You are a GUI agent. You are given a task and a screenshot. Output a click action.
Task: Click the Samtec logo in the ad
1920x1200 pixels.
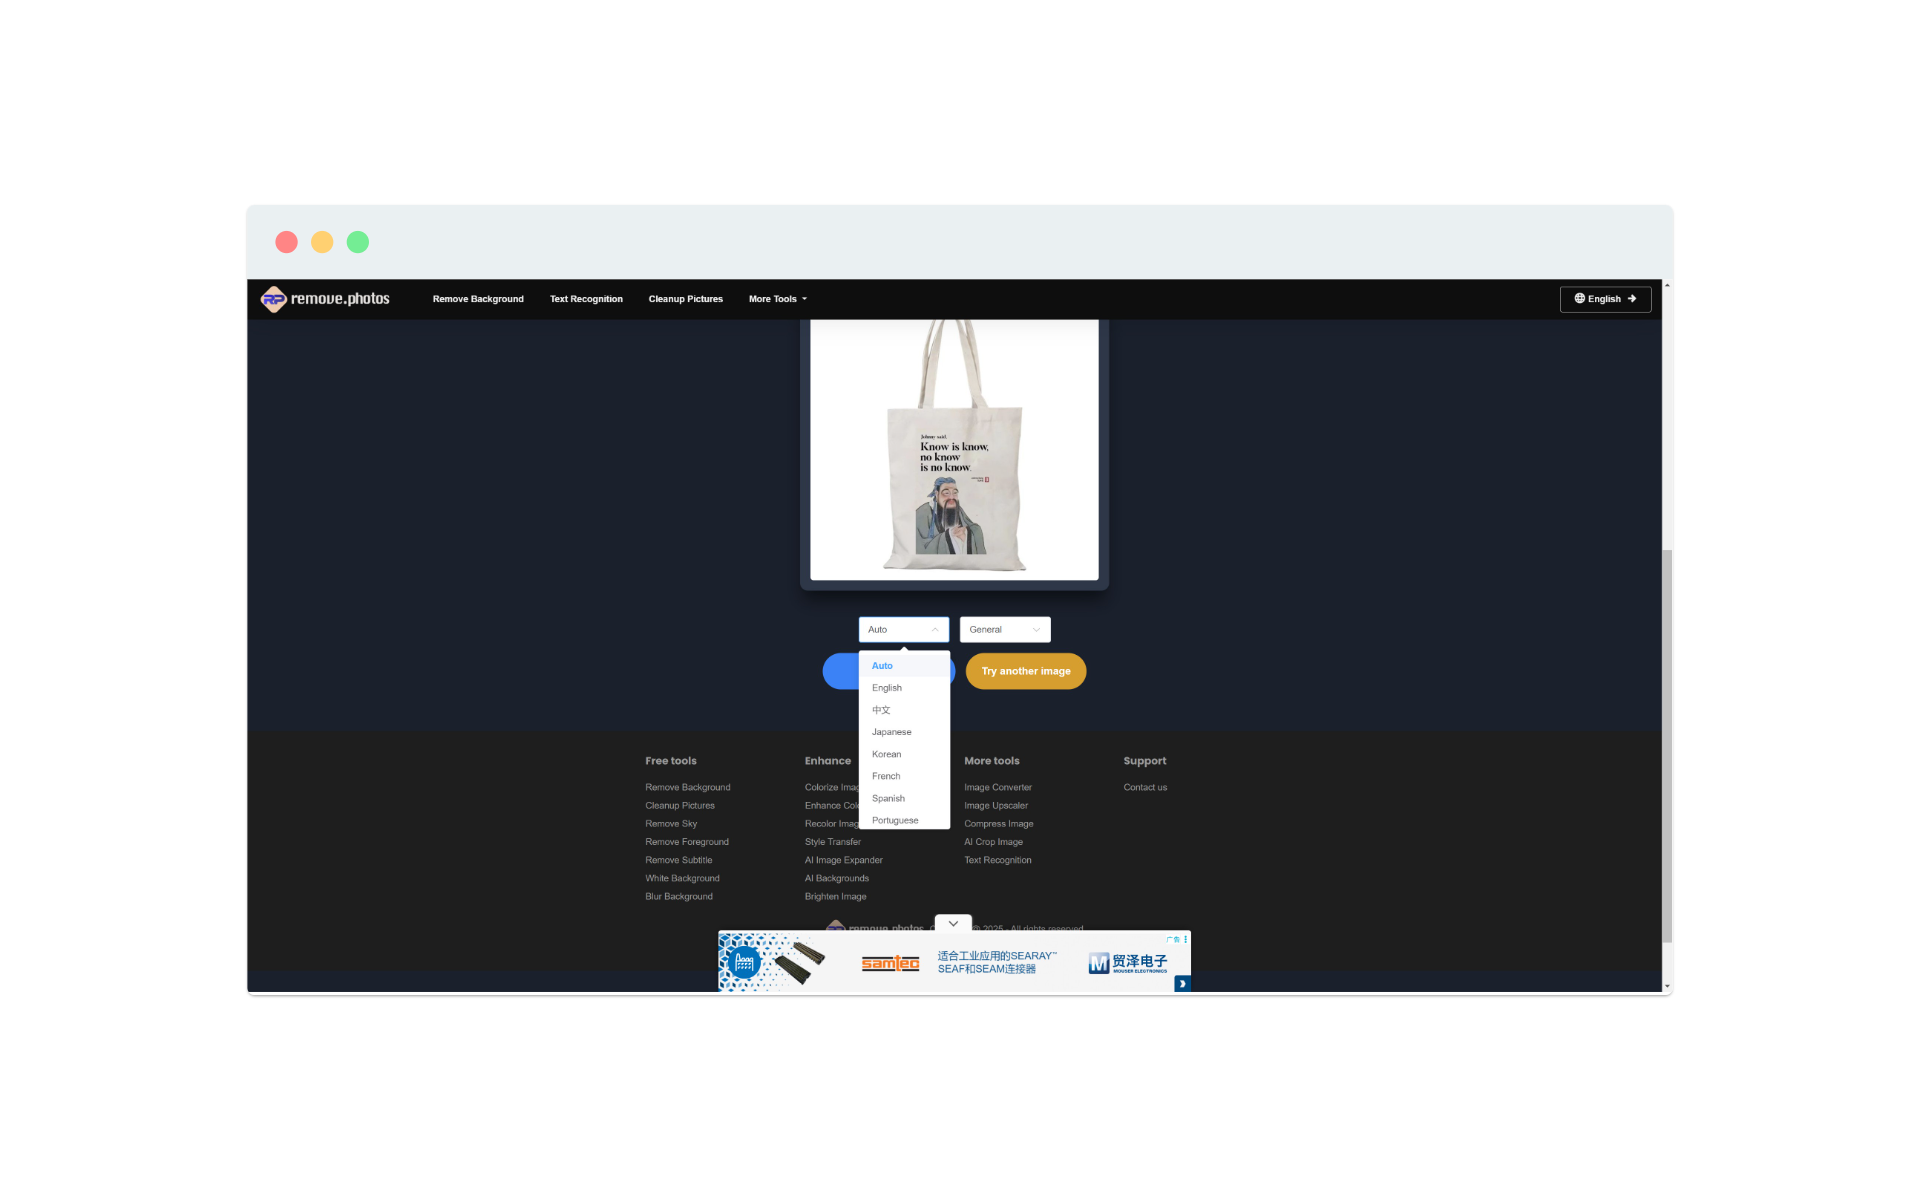890,963
